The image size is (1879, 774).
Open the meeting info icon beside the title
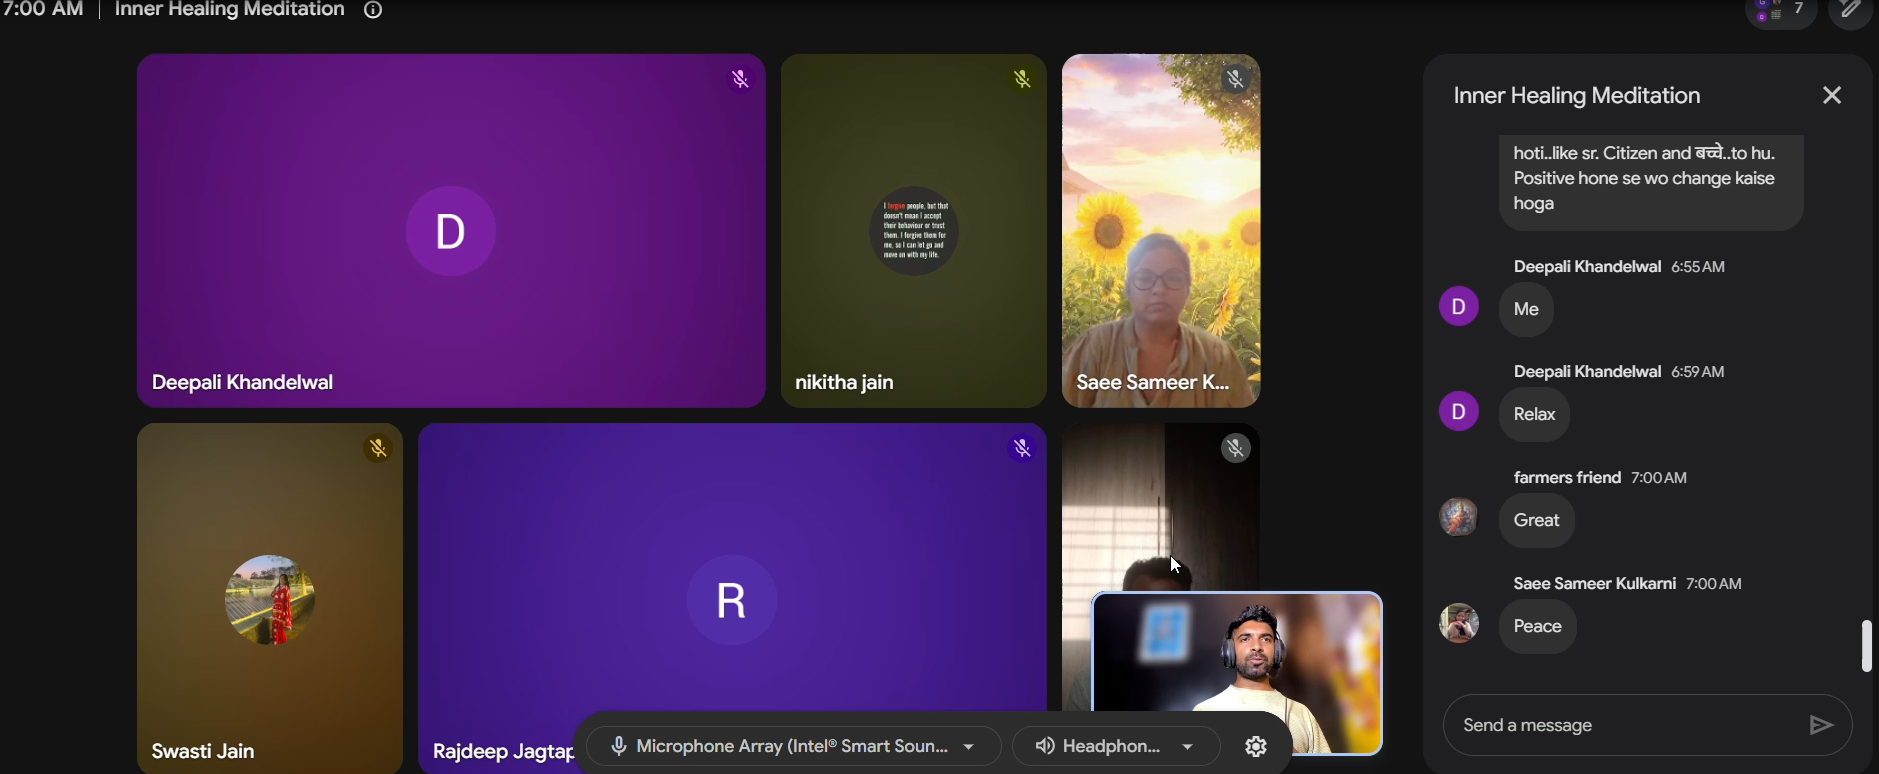(373, 11)
